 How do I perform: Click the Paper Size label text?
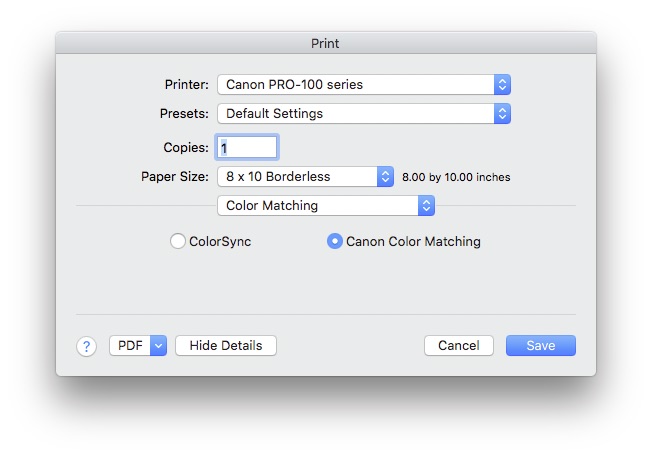click(x=175, y=177)
